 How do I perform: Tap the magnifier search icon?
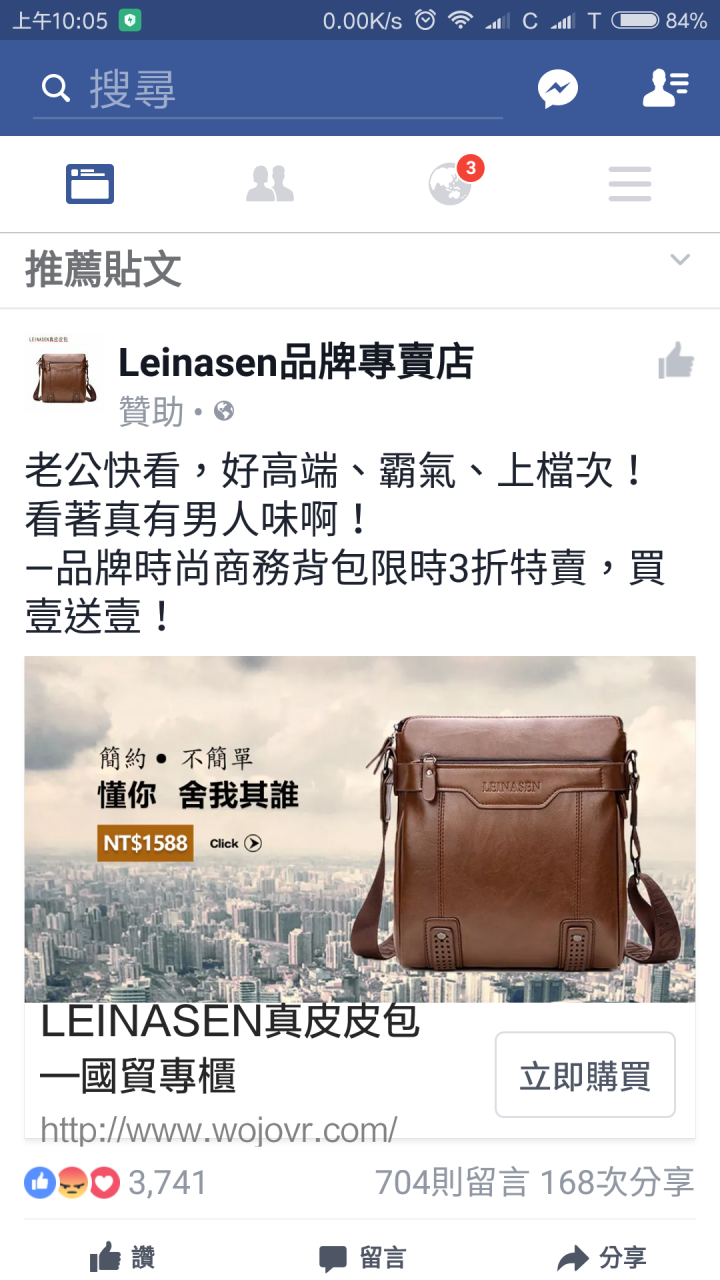click(56, 89)
